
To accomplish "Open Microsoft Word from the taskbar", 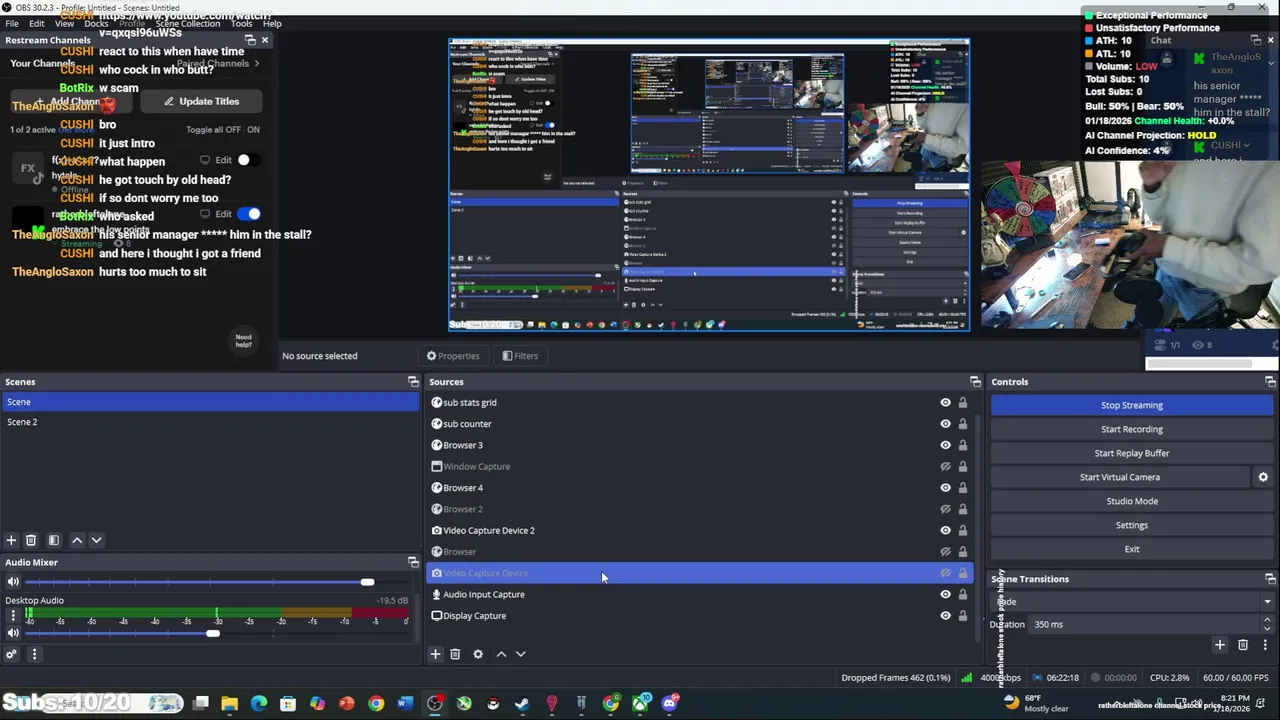I will [x=405, y=704].
